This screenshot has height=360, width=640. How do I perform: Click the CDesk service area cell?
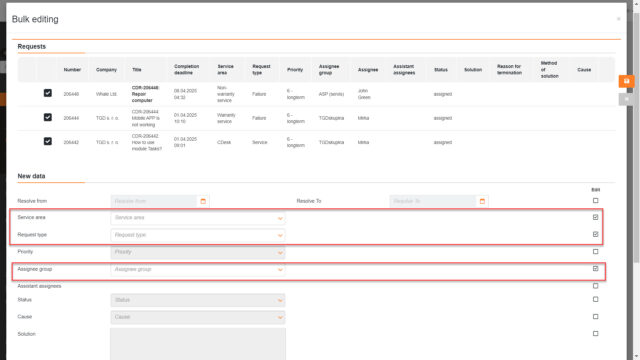tap(224, 142)
